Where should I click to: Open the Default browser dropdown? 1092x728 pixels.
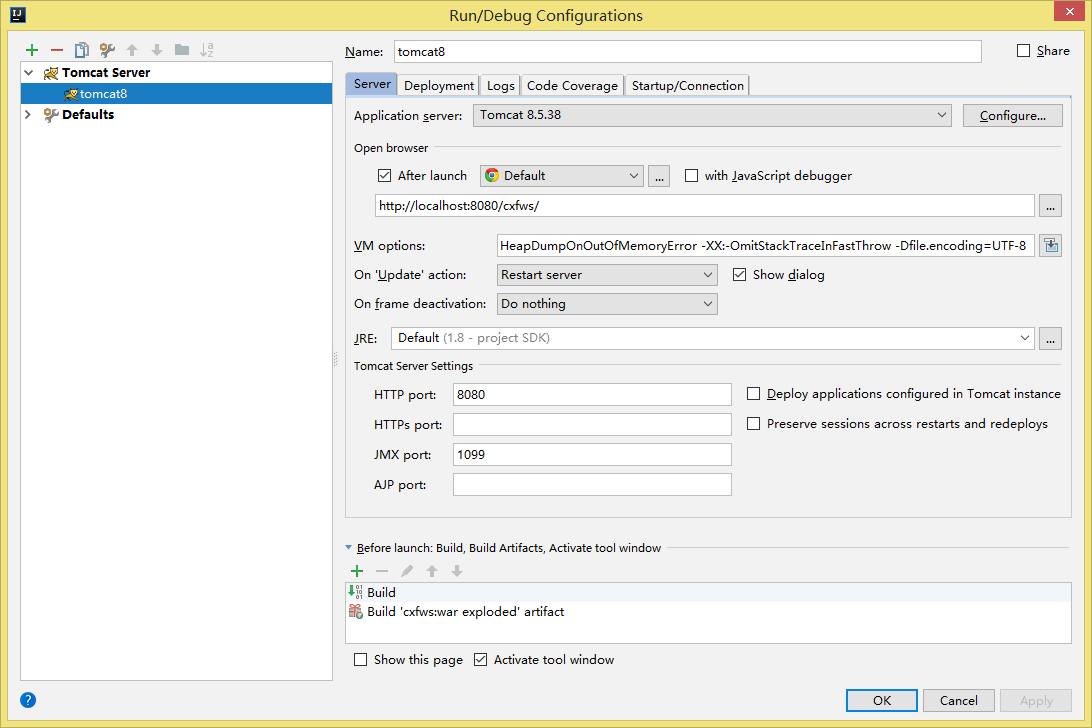(561, 176)
